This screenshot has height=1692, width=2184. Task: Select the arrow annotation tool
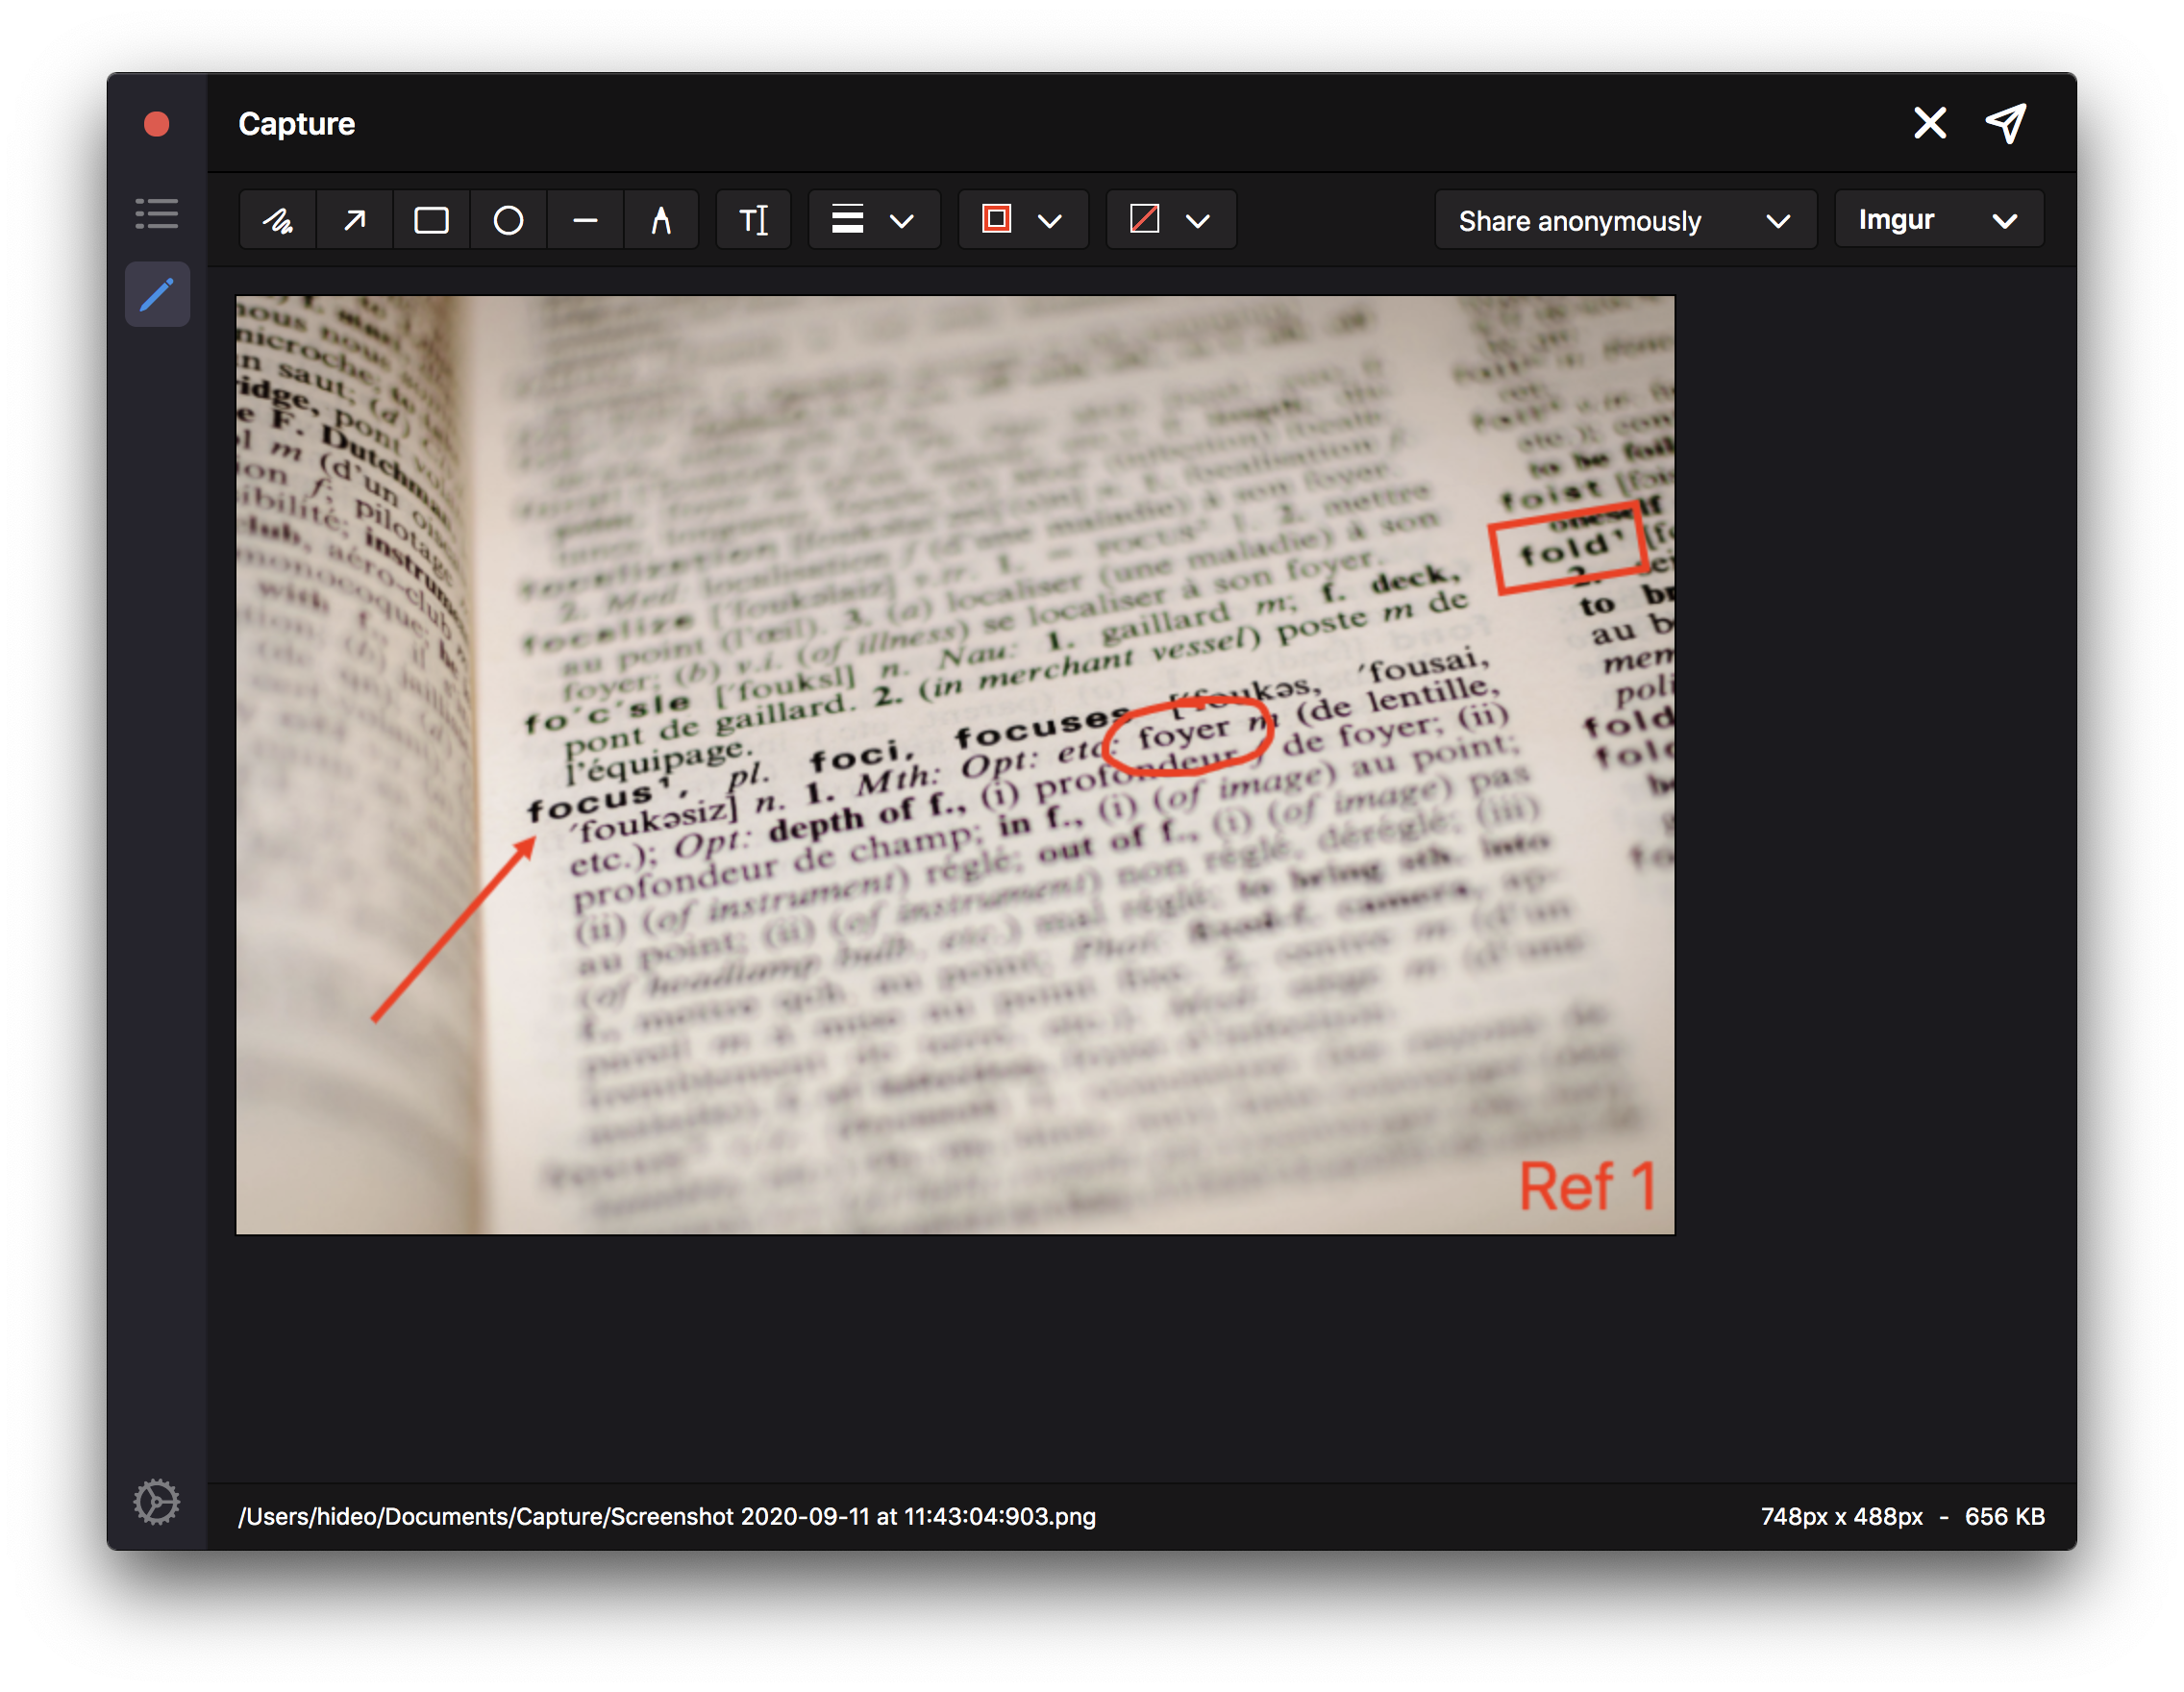tap(355, 220)
